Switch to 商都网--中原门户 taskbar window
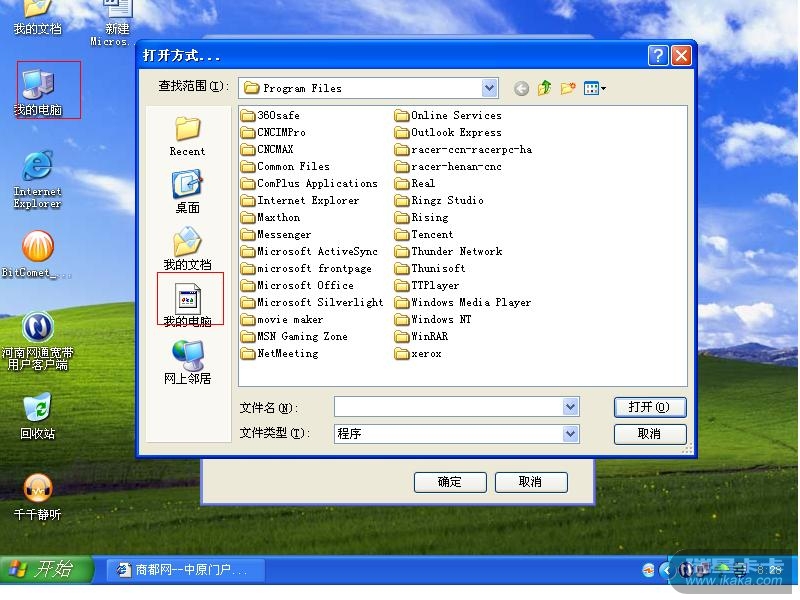The width and height of the screenshot is (800, 600). (185, 569)
